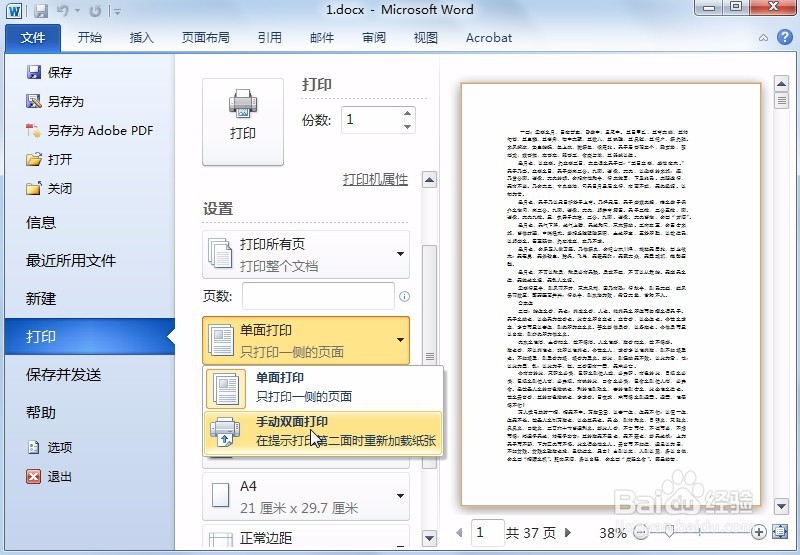Click the zoom in plus button
Viewport: 800px width, 555px height.
(759, 533)
